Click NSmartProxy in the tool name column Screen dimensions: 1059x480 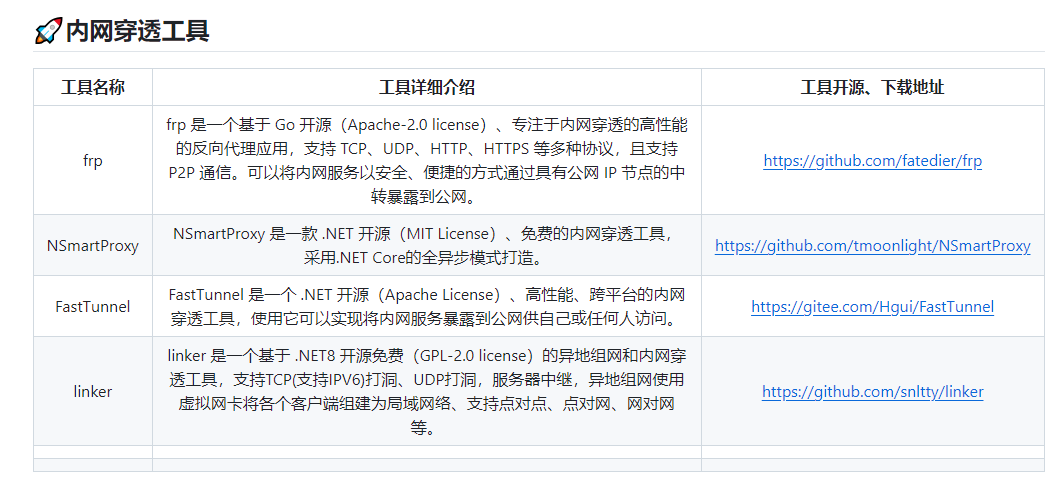93,245
